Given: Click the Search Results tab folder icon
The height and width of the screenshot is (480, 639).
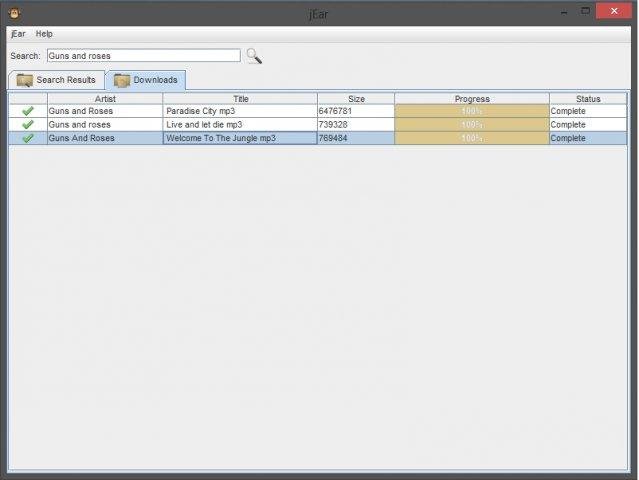Looking at the screenshot, I should (24, 80).
